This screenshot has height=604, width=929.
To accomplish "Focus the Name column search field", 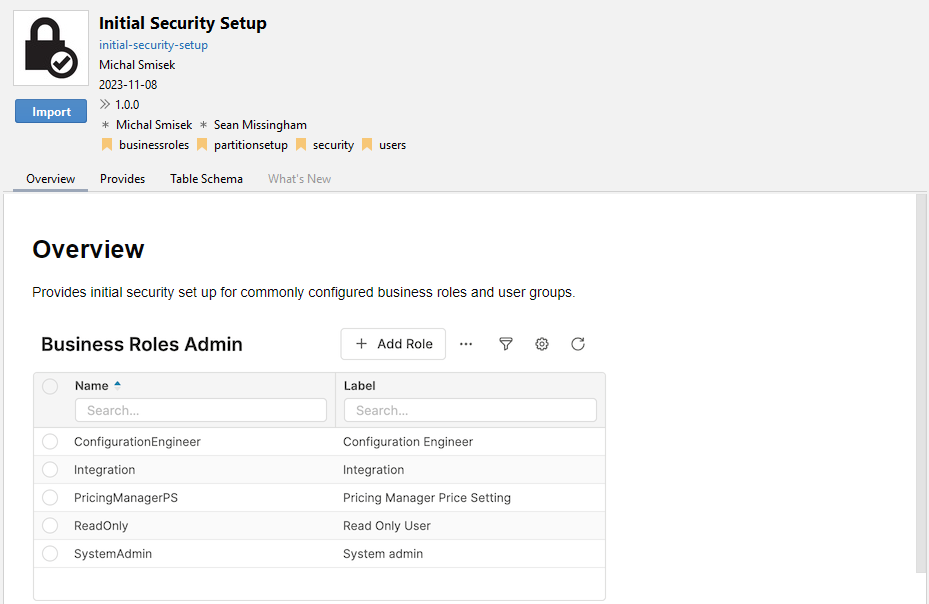I will (x=201, y=410).
